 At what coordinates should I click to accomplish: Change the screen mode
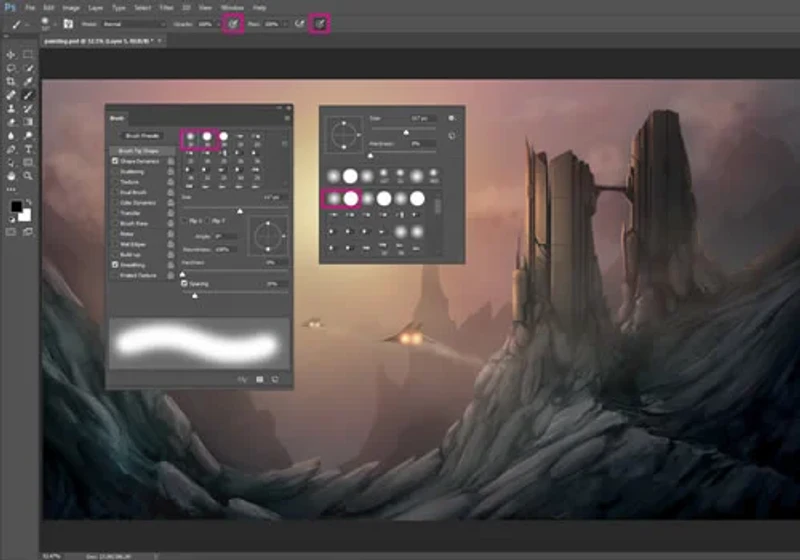click(28, 232)
